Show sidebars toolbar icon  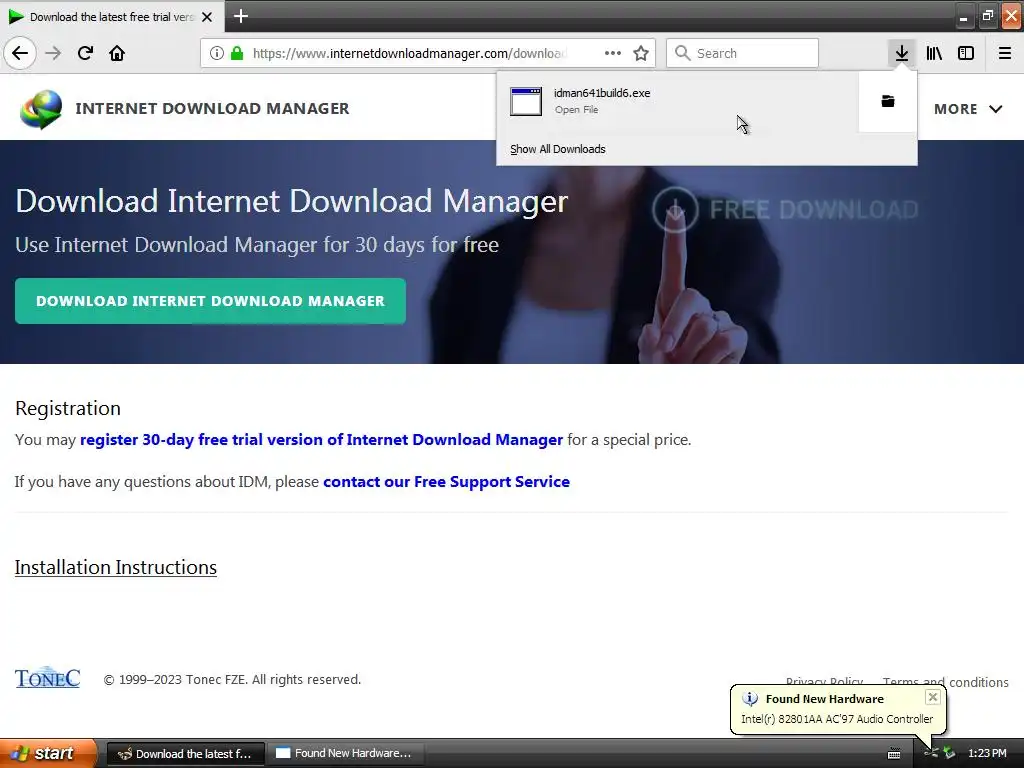966,53
